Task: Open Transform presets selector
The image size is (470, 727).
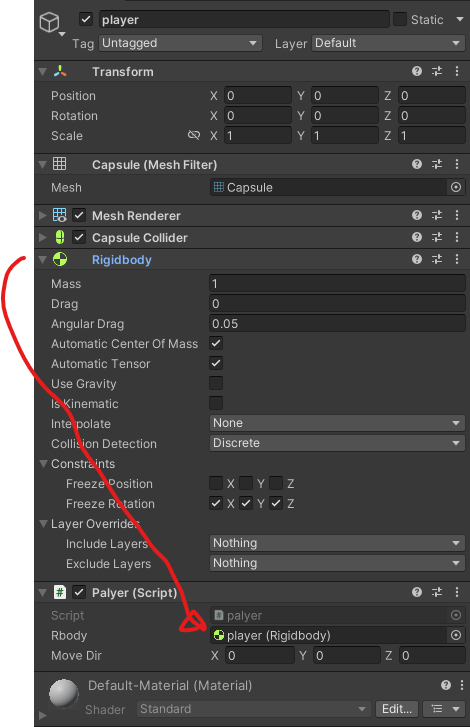Action: click(x=437, y=71)
